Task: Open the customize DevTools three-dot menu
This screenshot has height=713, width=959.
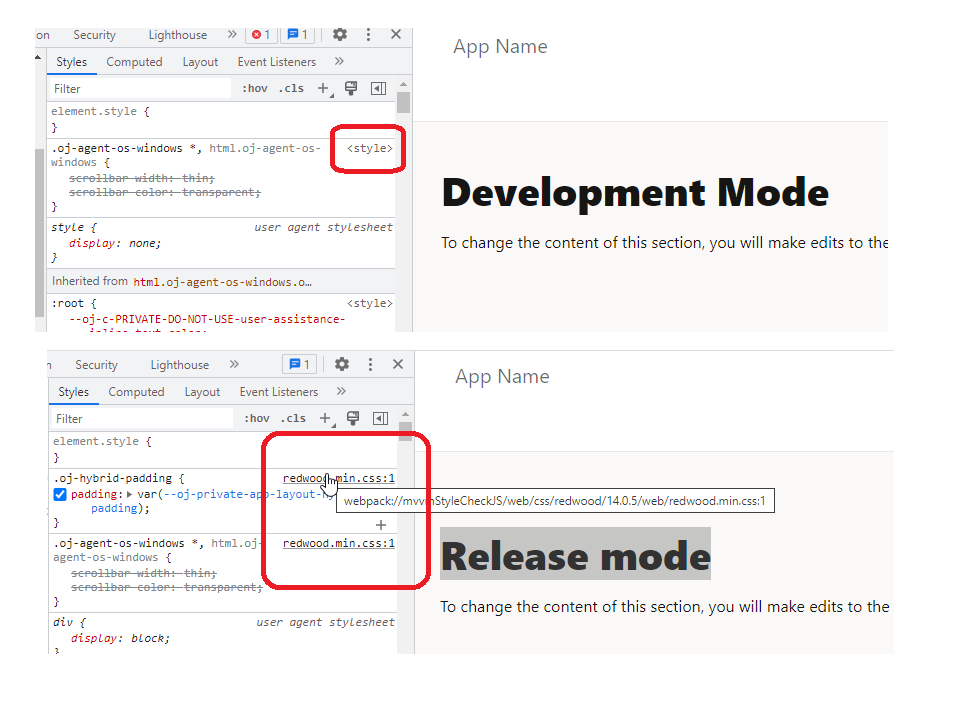Action: (x=368, y=34)
